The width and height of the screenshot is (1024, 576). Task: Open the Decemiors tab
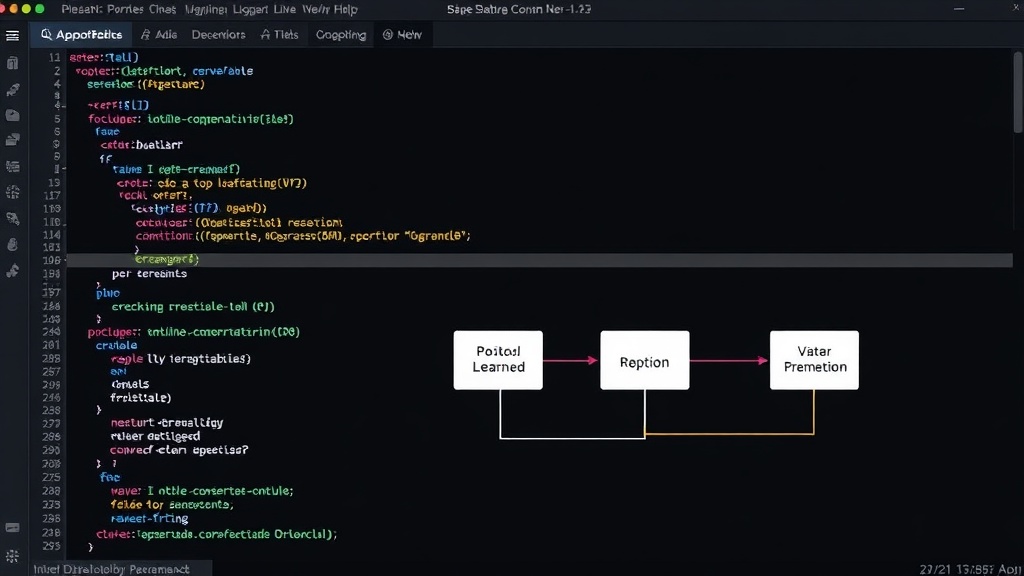click(x=218, y=35)
